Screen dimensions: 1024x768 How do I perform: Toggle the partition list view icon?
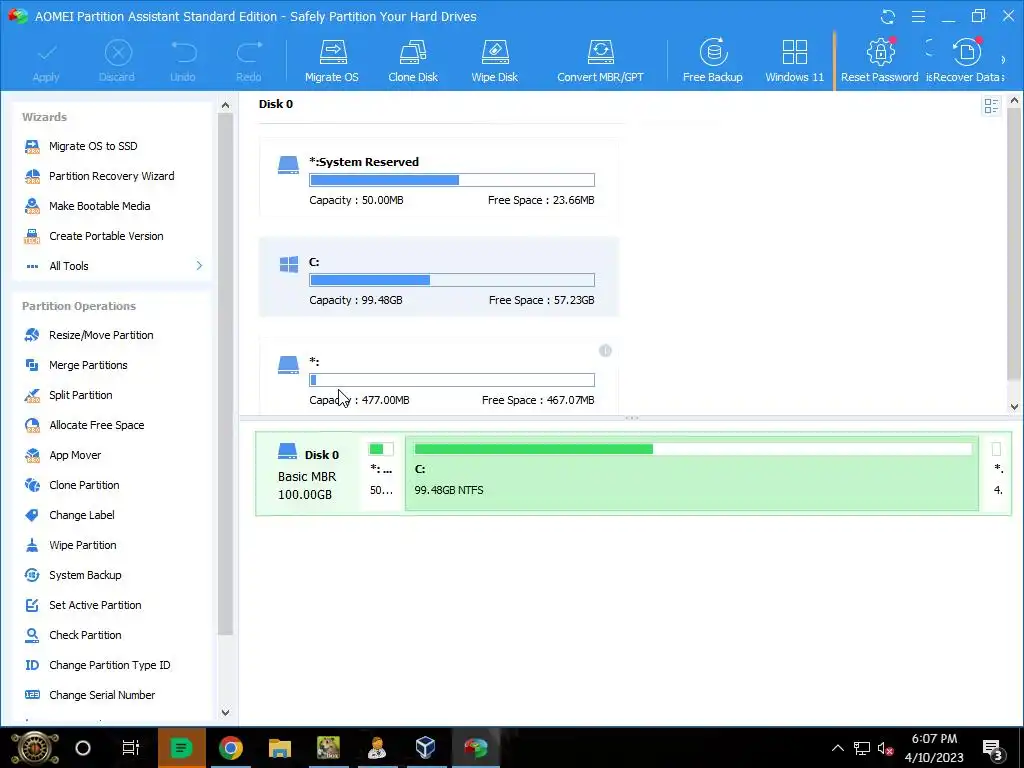click(x=991, y=106)
